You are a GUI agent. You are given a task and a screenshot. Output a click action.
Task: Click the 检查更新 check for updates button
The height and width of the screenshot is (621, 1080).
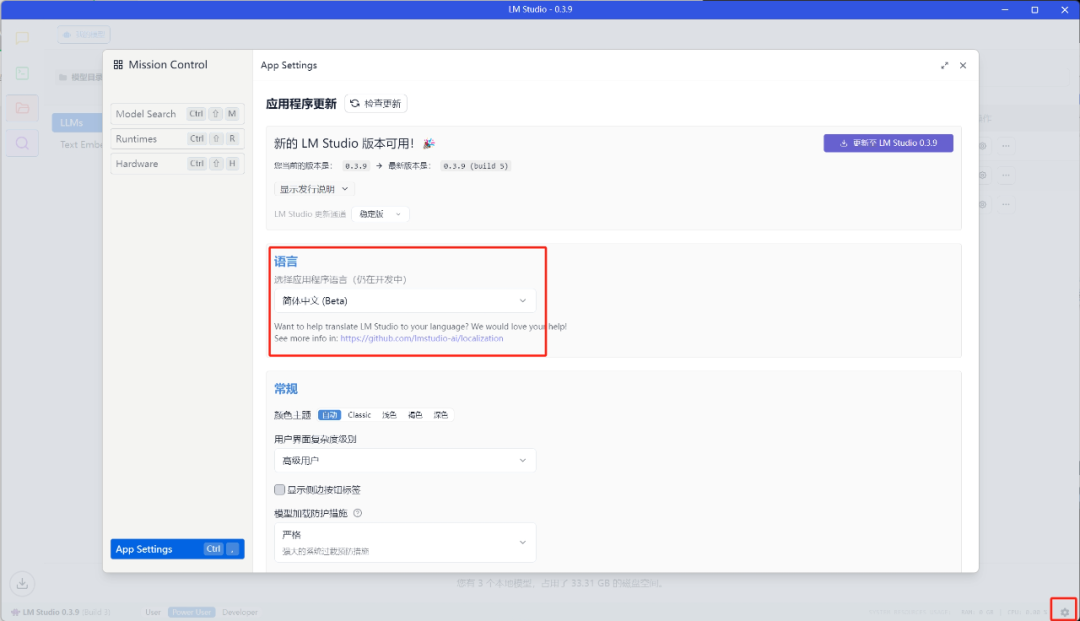[375, 103]
